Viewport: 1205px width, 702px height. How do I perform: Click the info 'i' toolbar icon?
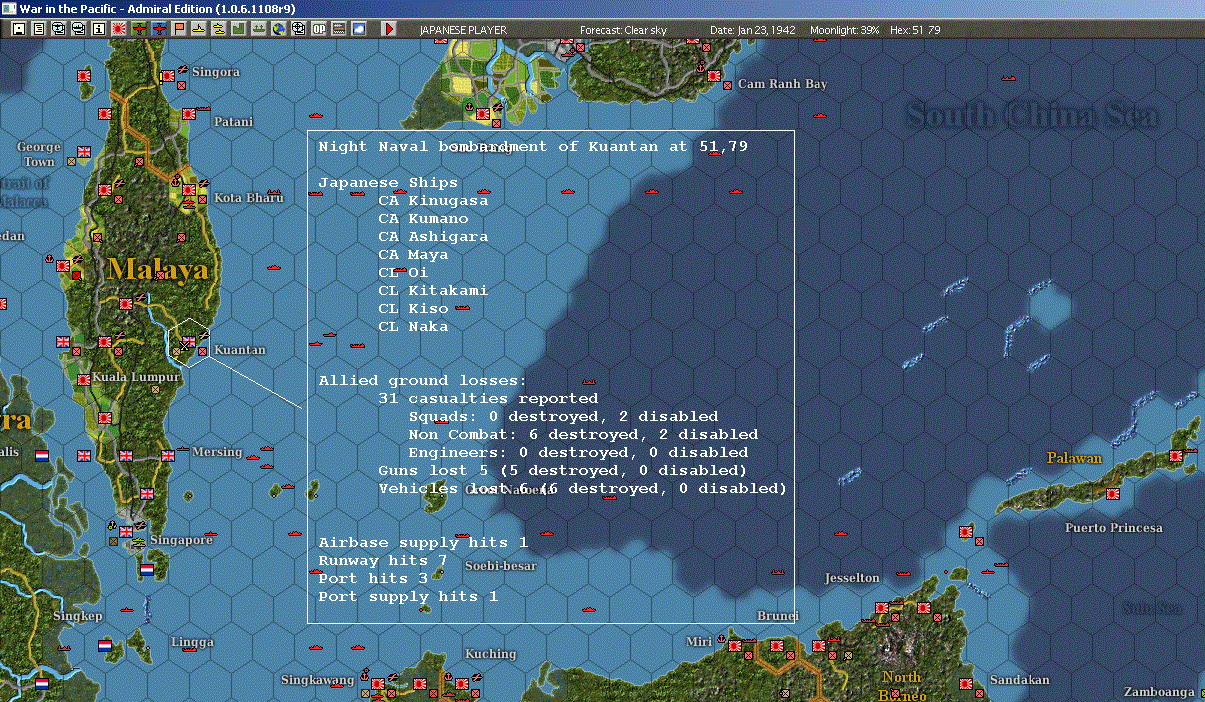(x=99, y=29)
